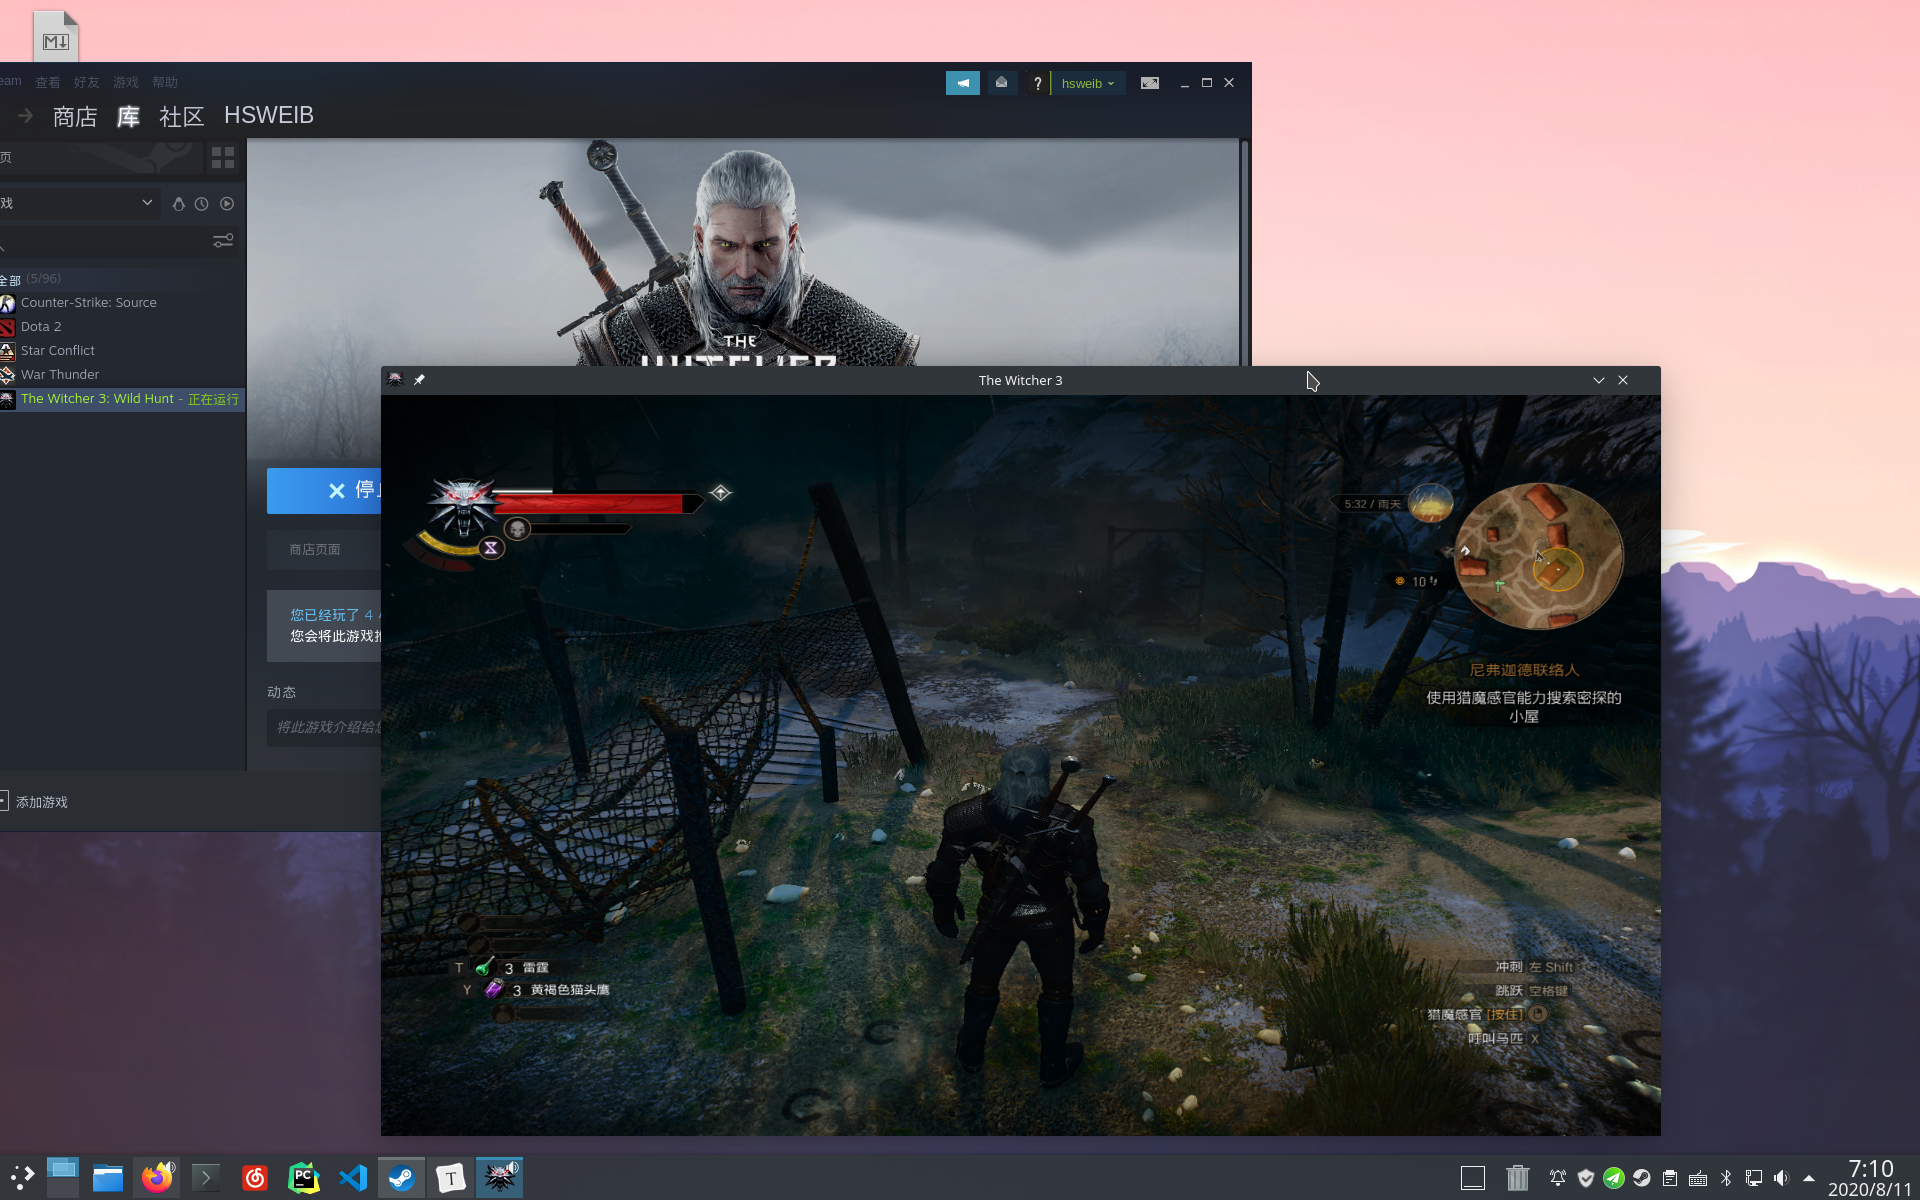Viewport: 1920px width, 1200px height.
Task: Open the hsweib account dropdown
Action: [1088, 83]
